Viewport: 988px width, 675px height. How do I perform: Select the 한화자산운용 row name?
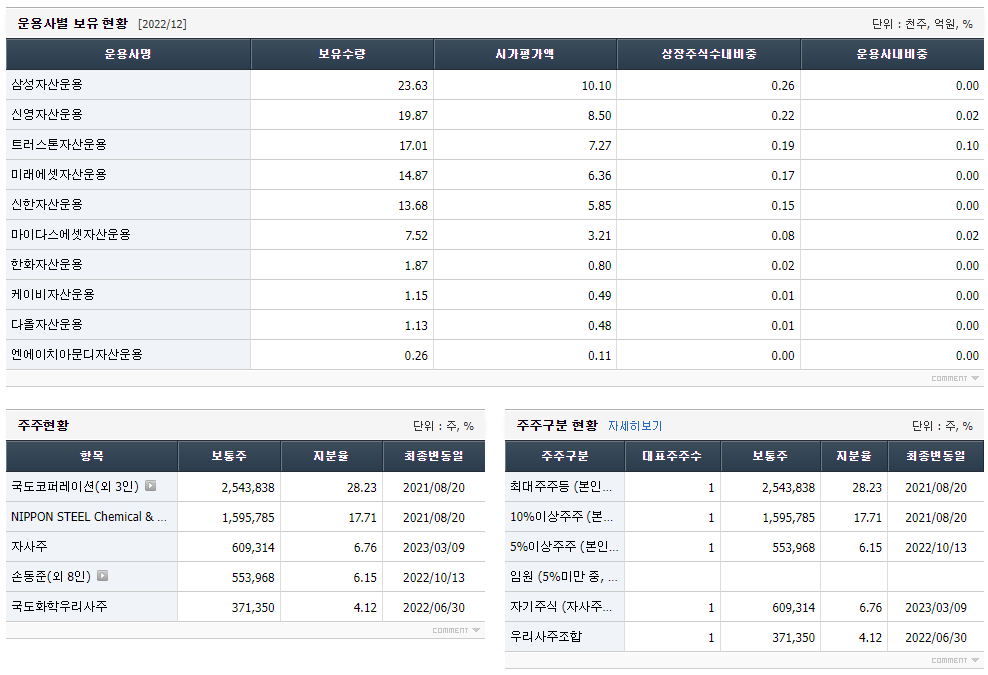pos(47,265)
